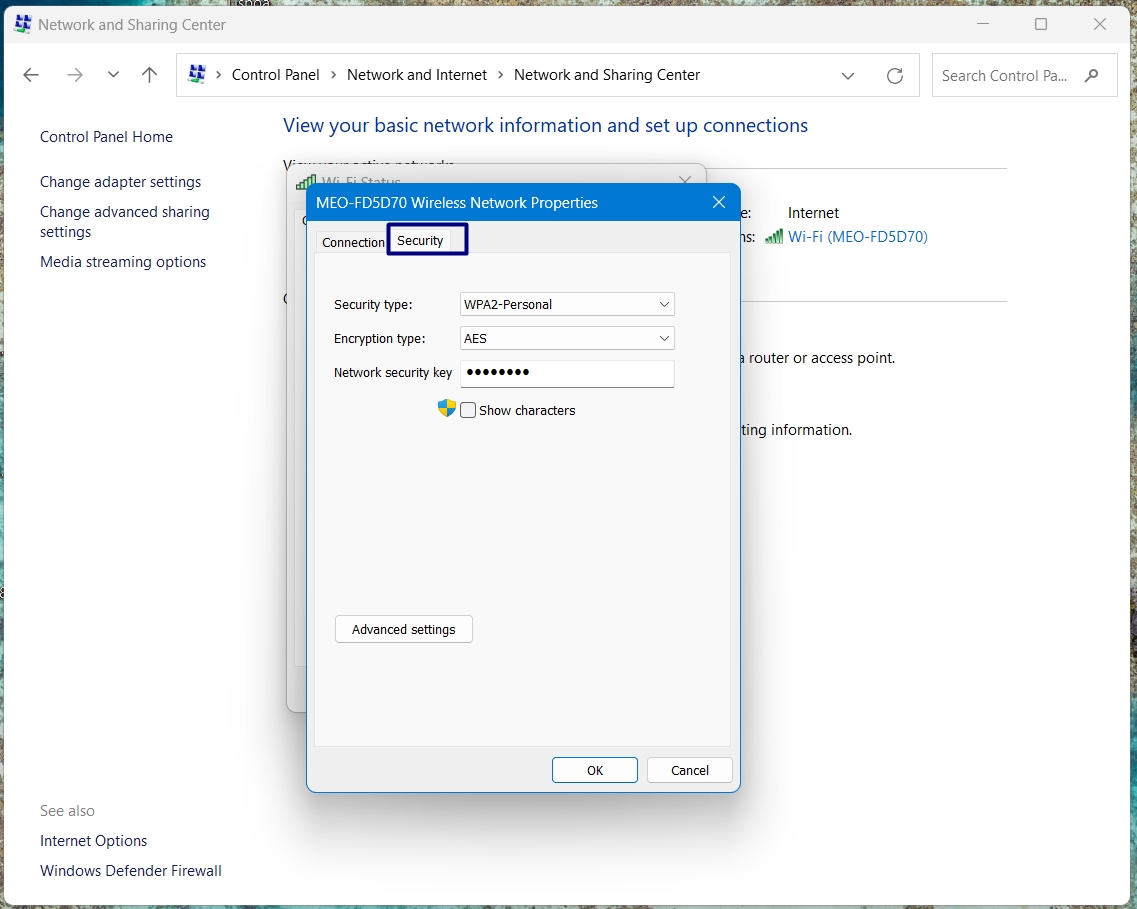Open the Security type dropdown

pyautogui.click(x=567, y=304)
